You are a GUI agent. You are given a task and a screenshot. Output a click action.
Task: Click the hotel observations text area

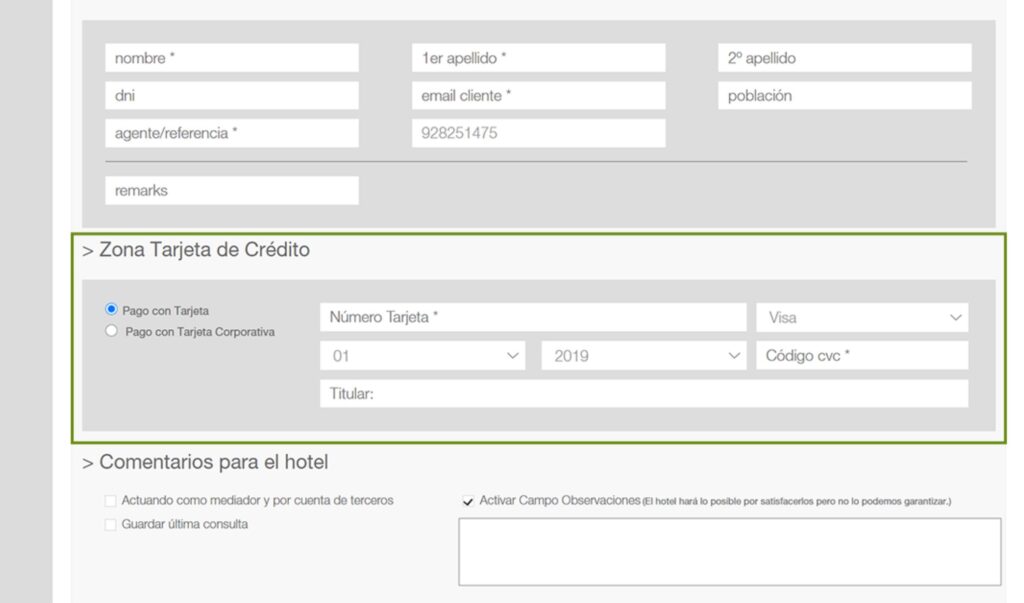pos(729,551)
